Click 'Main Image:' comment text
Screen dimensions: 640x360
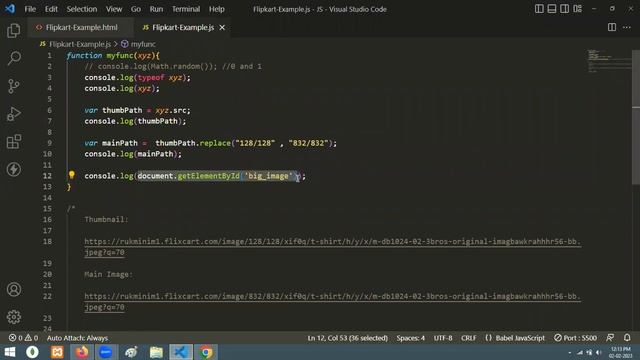(x=108, y=274)
